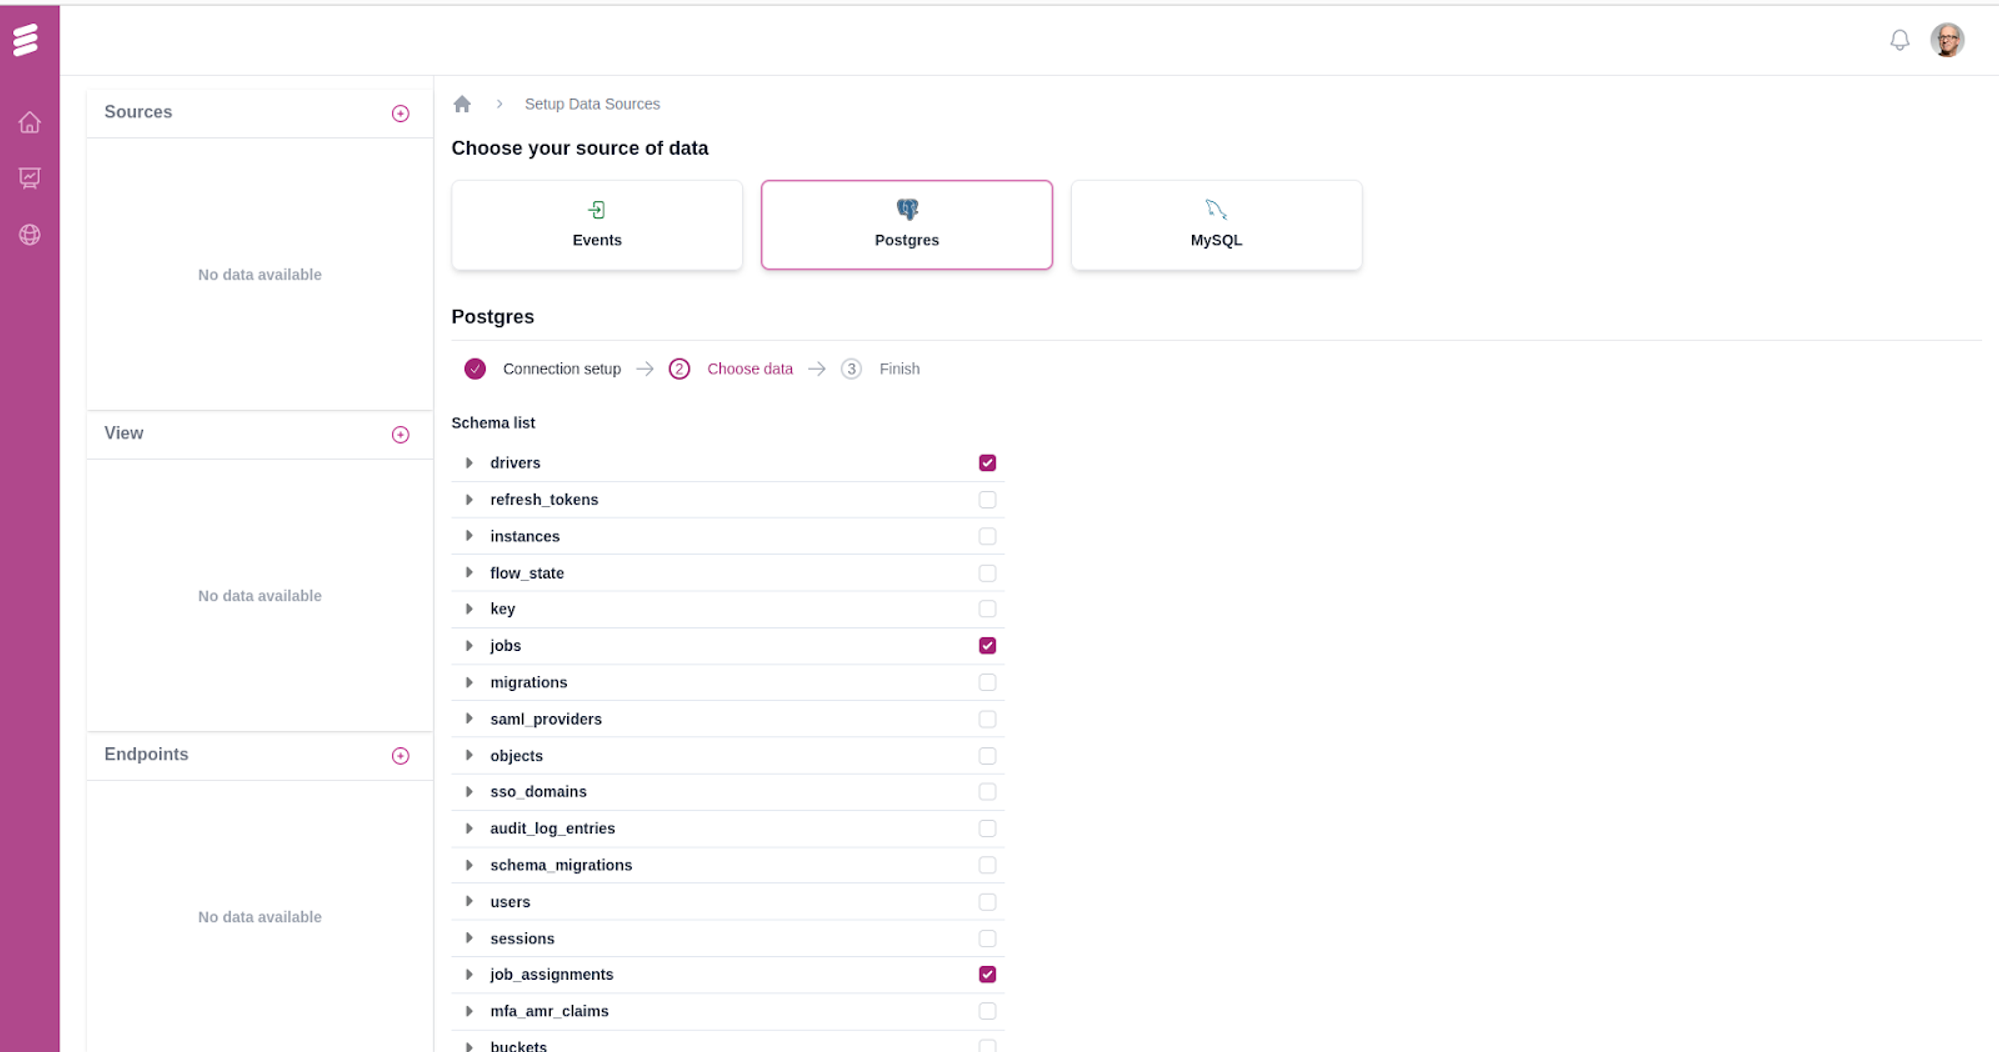Screen dimensions: 1999x1052
Task: Click the breadcrumb home icon
Action: 462,104
